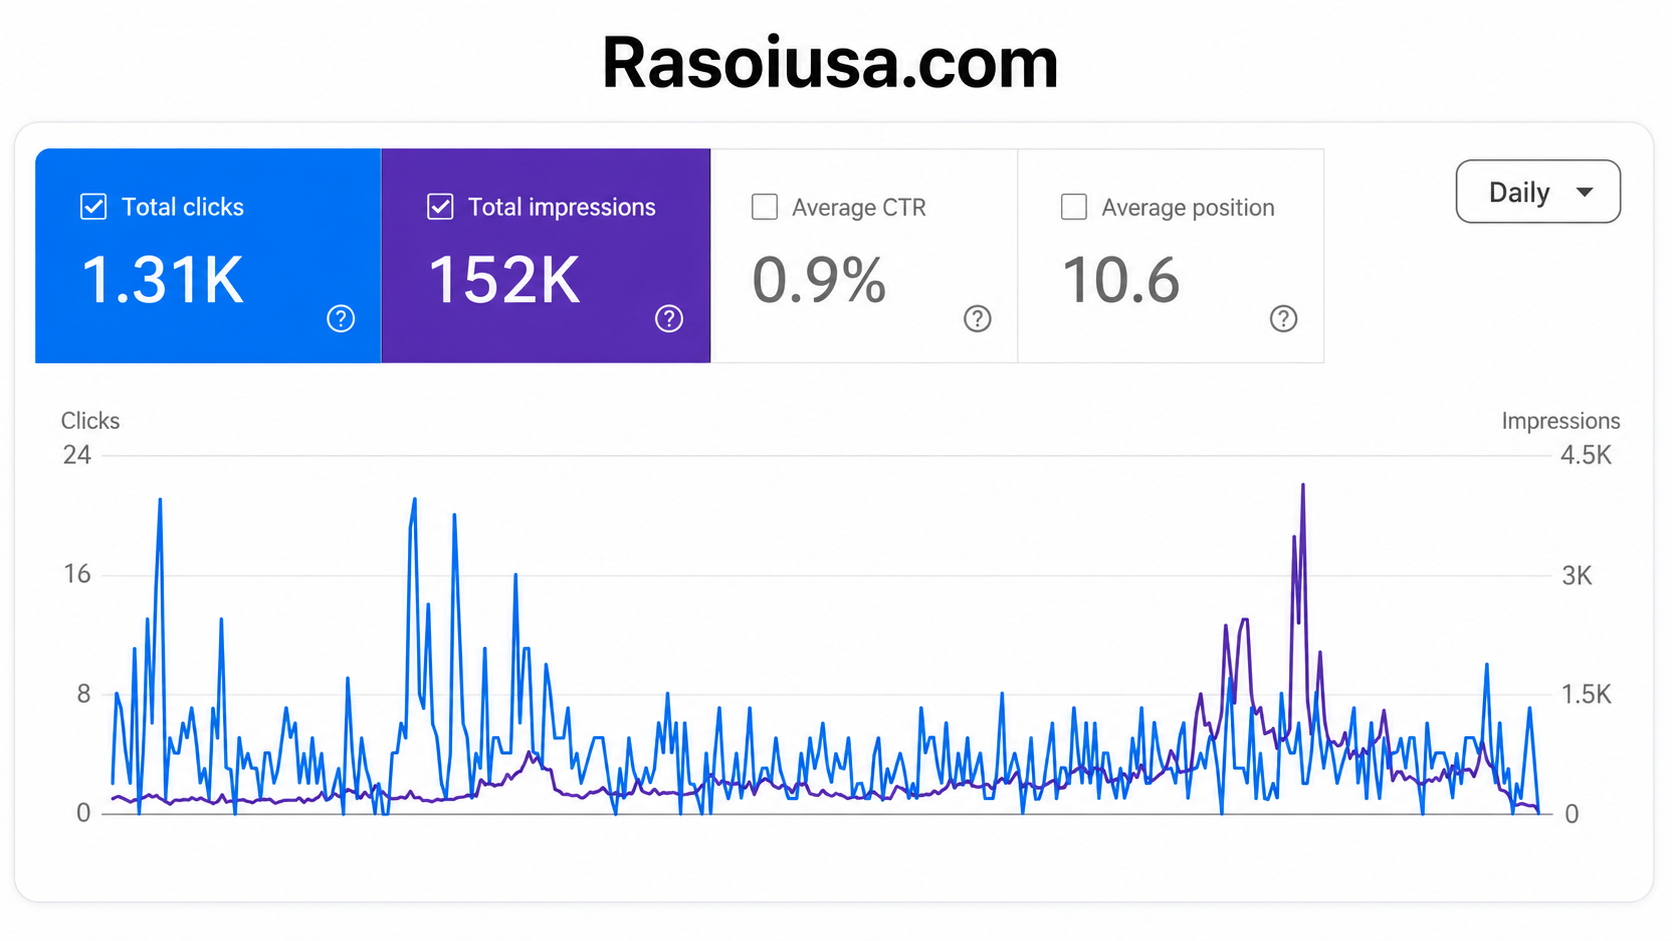Click the Total impressions label text
The image size is (1672, 941).
point(562,207)
